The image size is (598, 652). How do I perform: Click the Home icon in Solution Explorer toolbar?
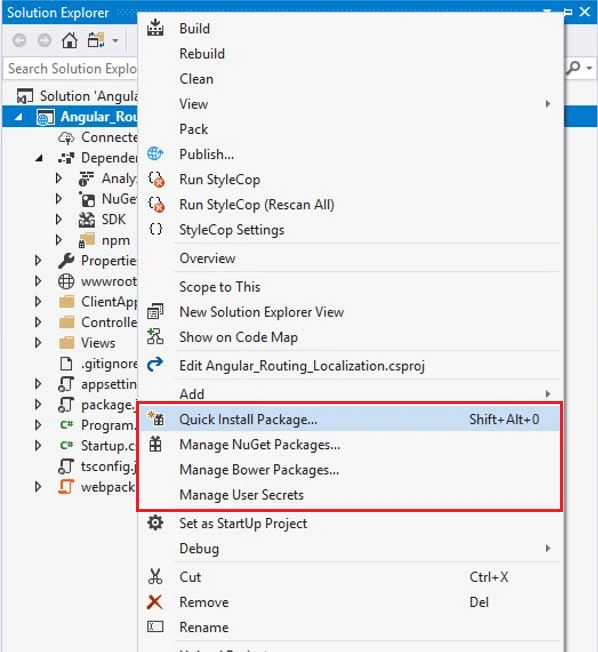(x=69, y=40)
